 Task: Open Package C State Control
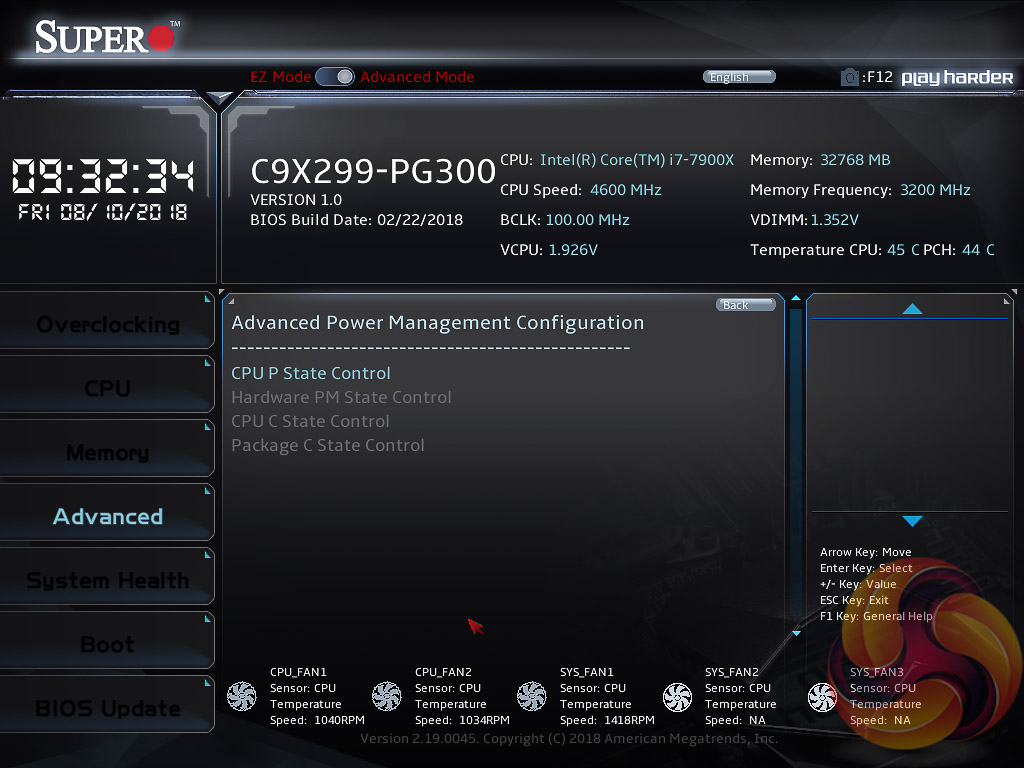point(328,445)
